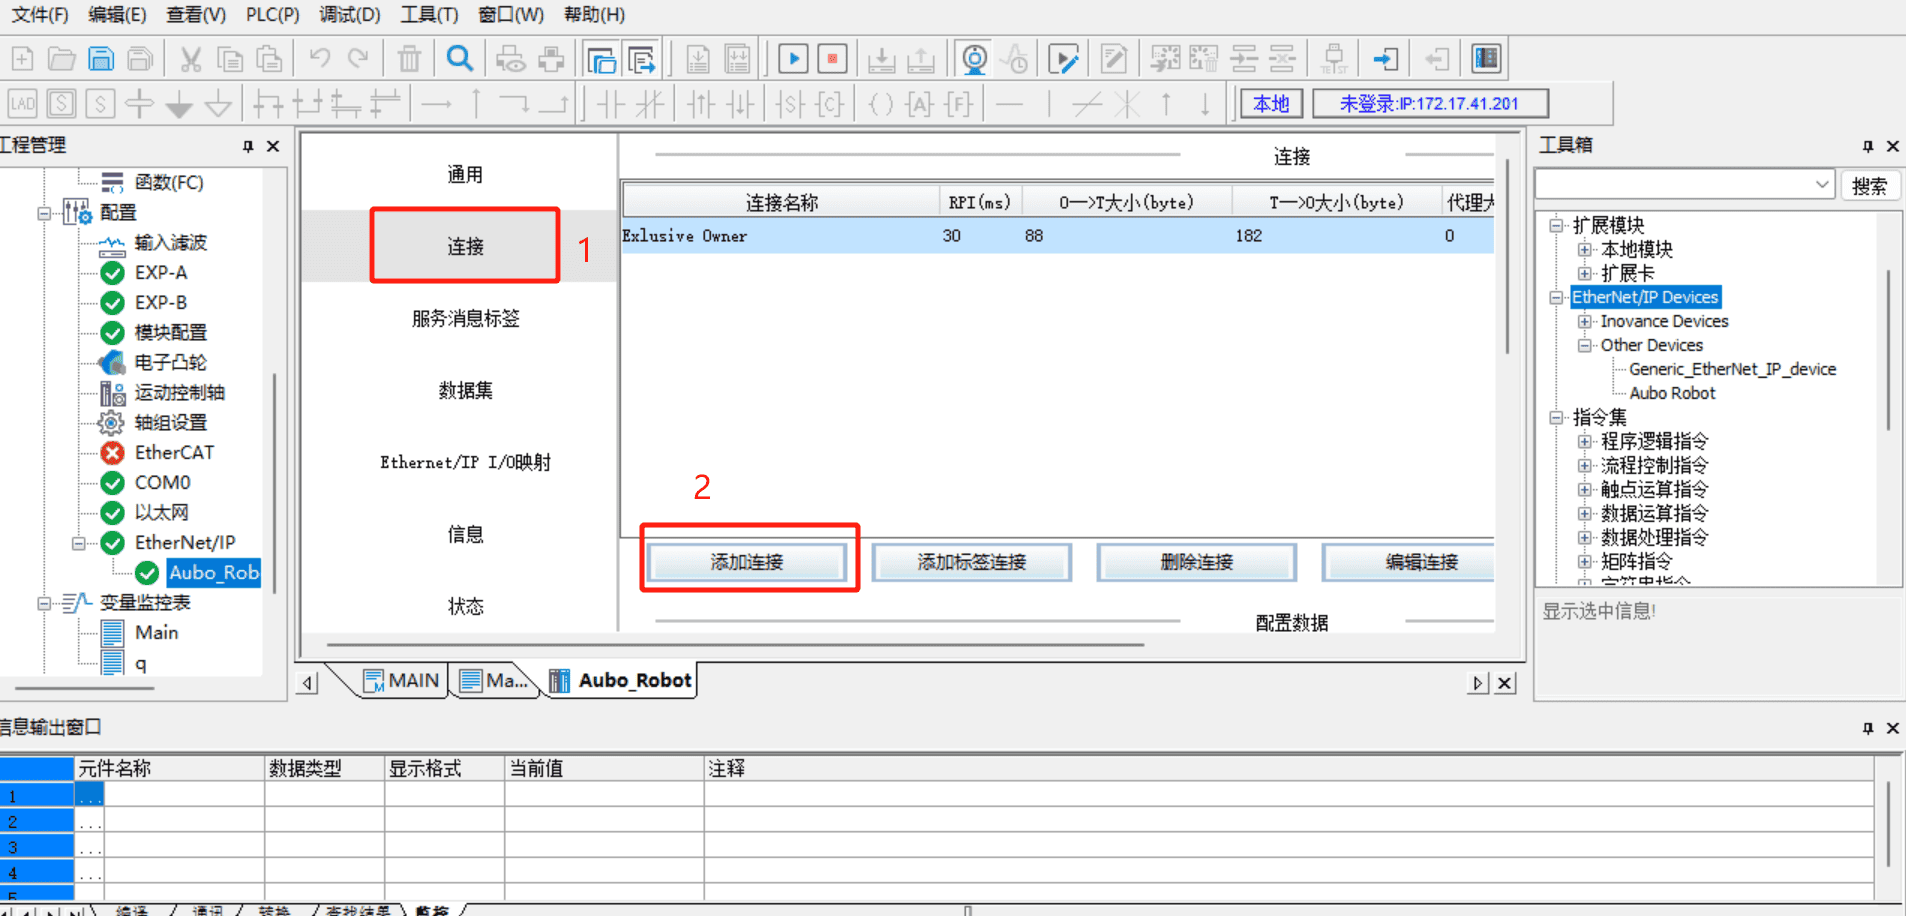Click the 删除连接 button

pos(1197,562)
